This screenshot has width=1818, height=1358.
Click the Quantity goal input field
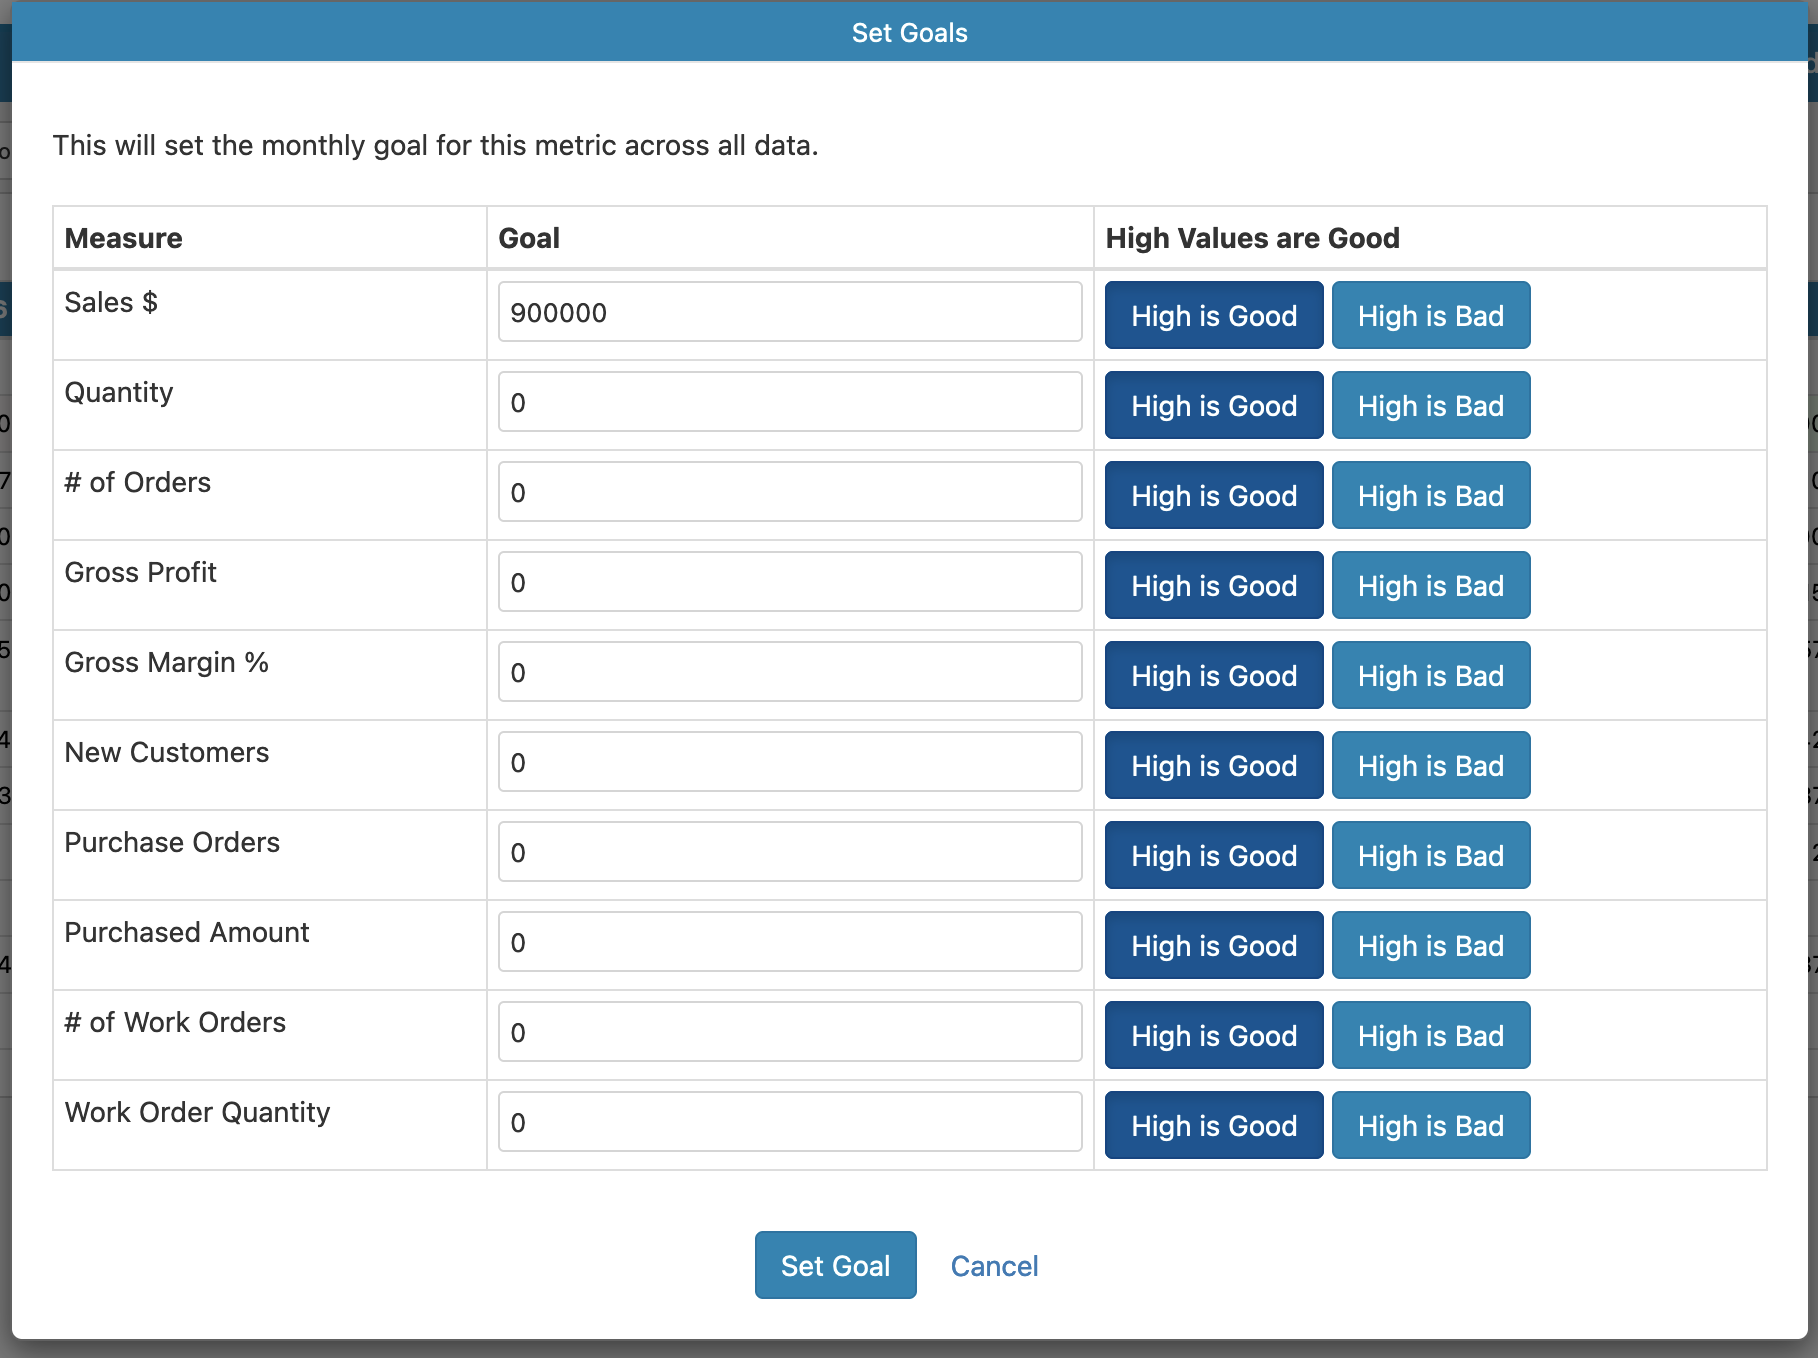tap(790, 402)
